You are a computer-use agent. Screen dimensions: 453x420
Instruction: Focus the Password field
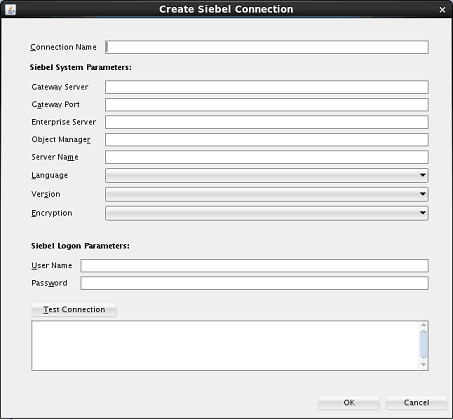254,283
